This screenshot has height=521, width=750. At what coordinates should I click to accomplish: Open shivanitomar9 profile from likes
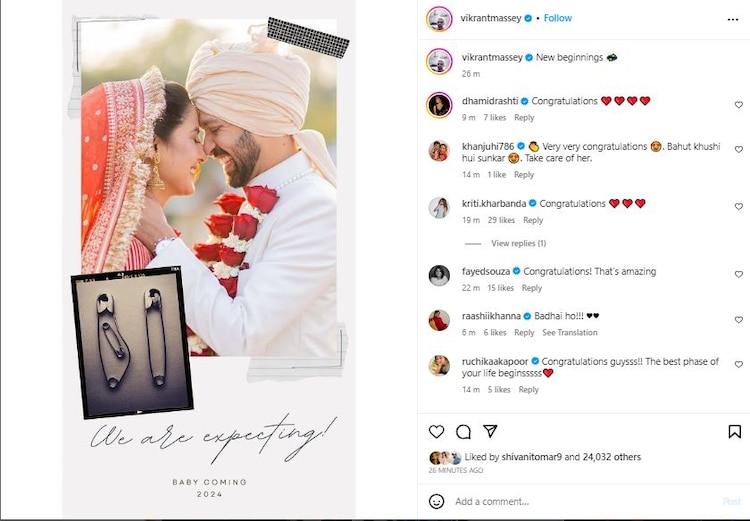[531, 457]
